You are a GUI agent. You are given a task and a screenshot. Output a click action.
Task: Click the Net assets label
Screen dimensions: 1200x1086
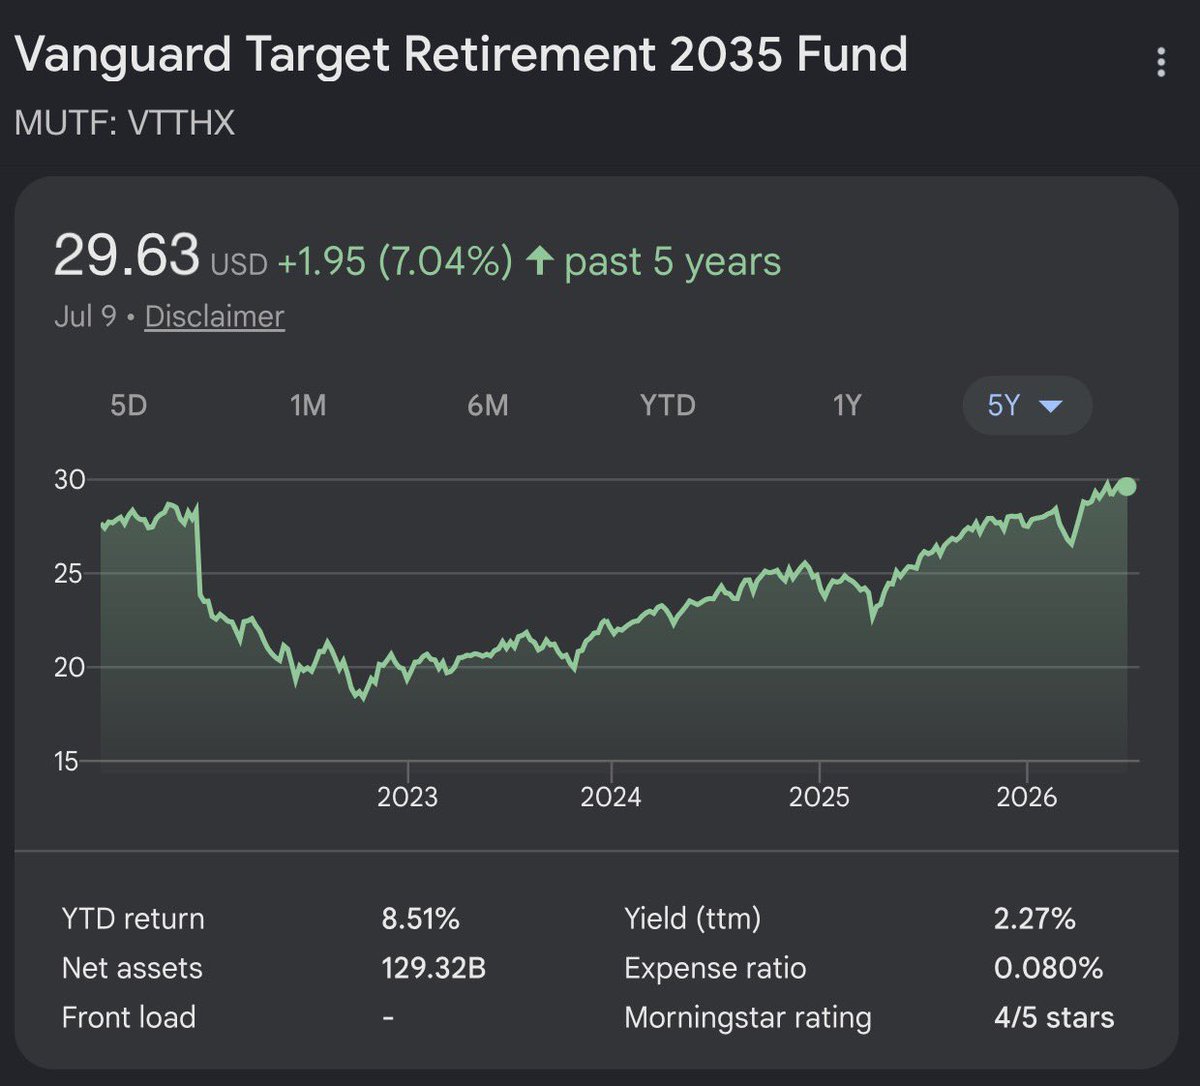point(132,968)
